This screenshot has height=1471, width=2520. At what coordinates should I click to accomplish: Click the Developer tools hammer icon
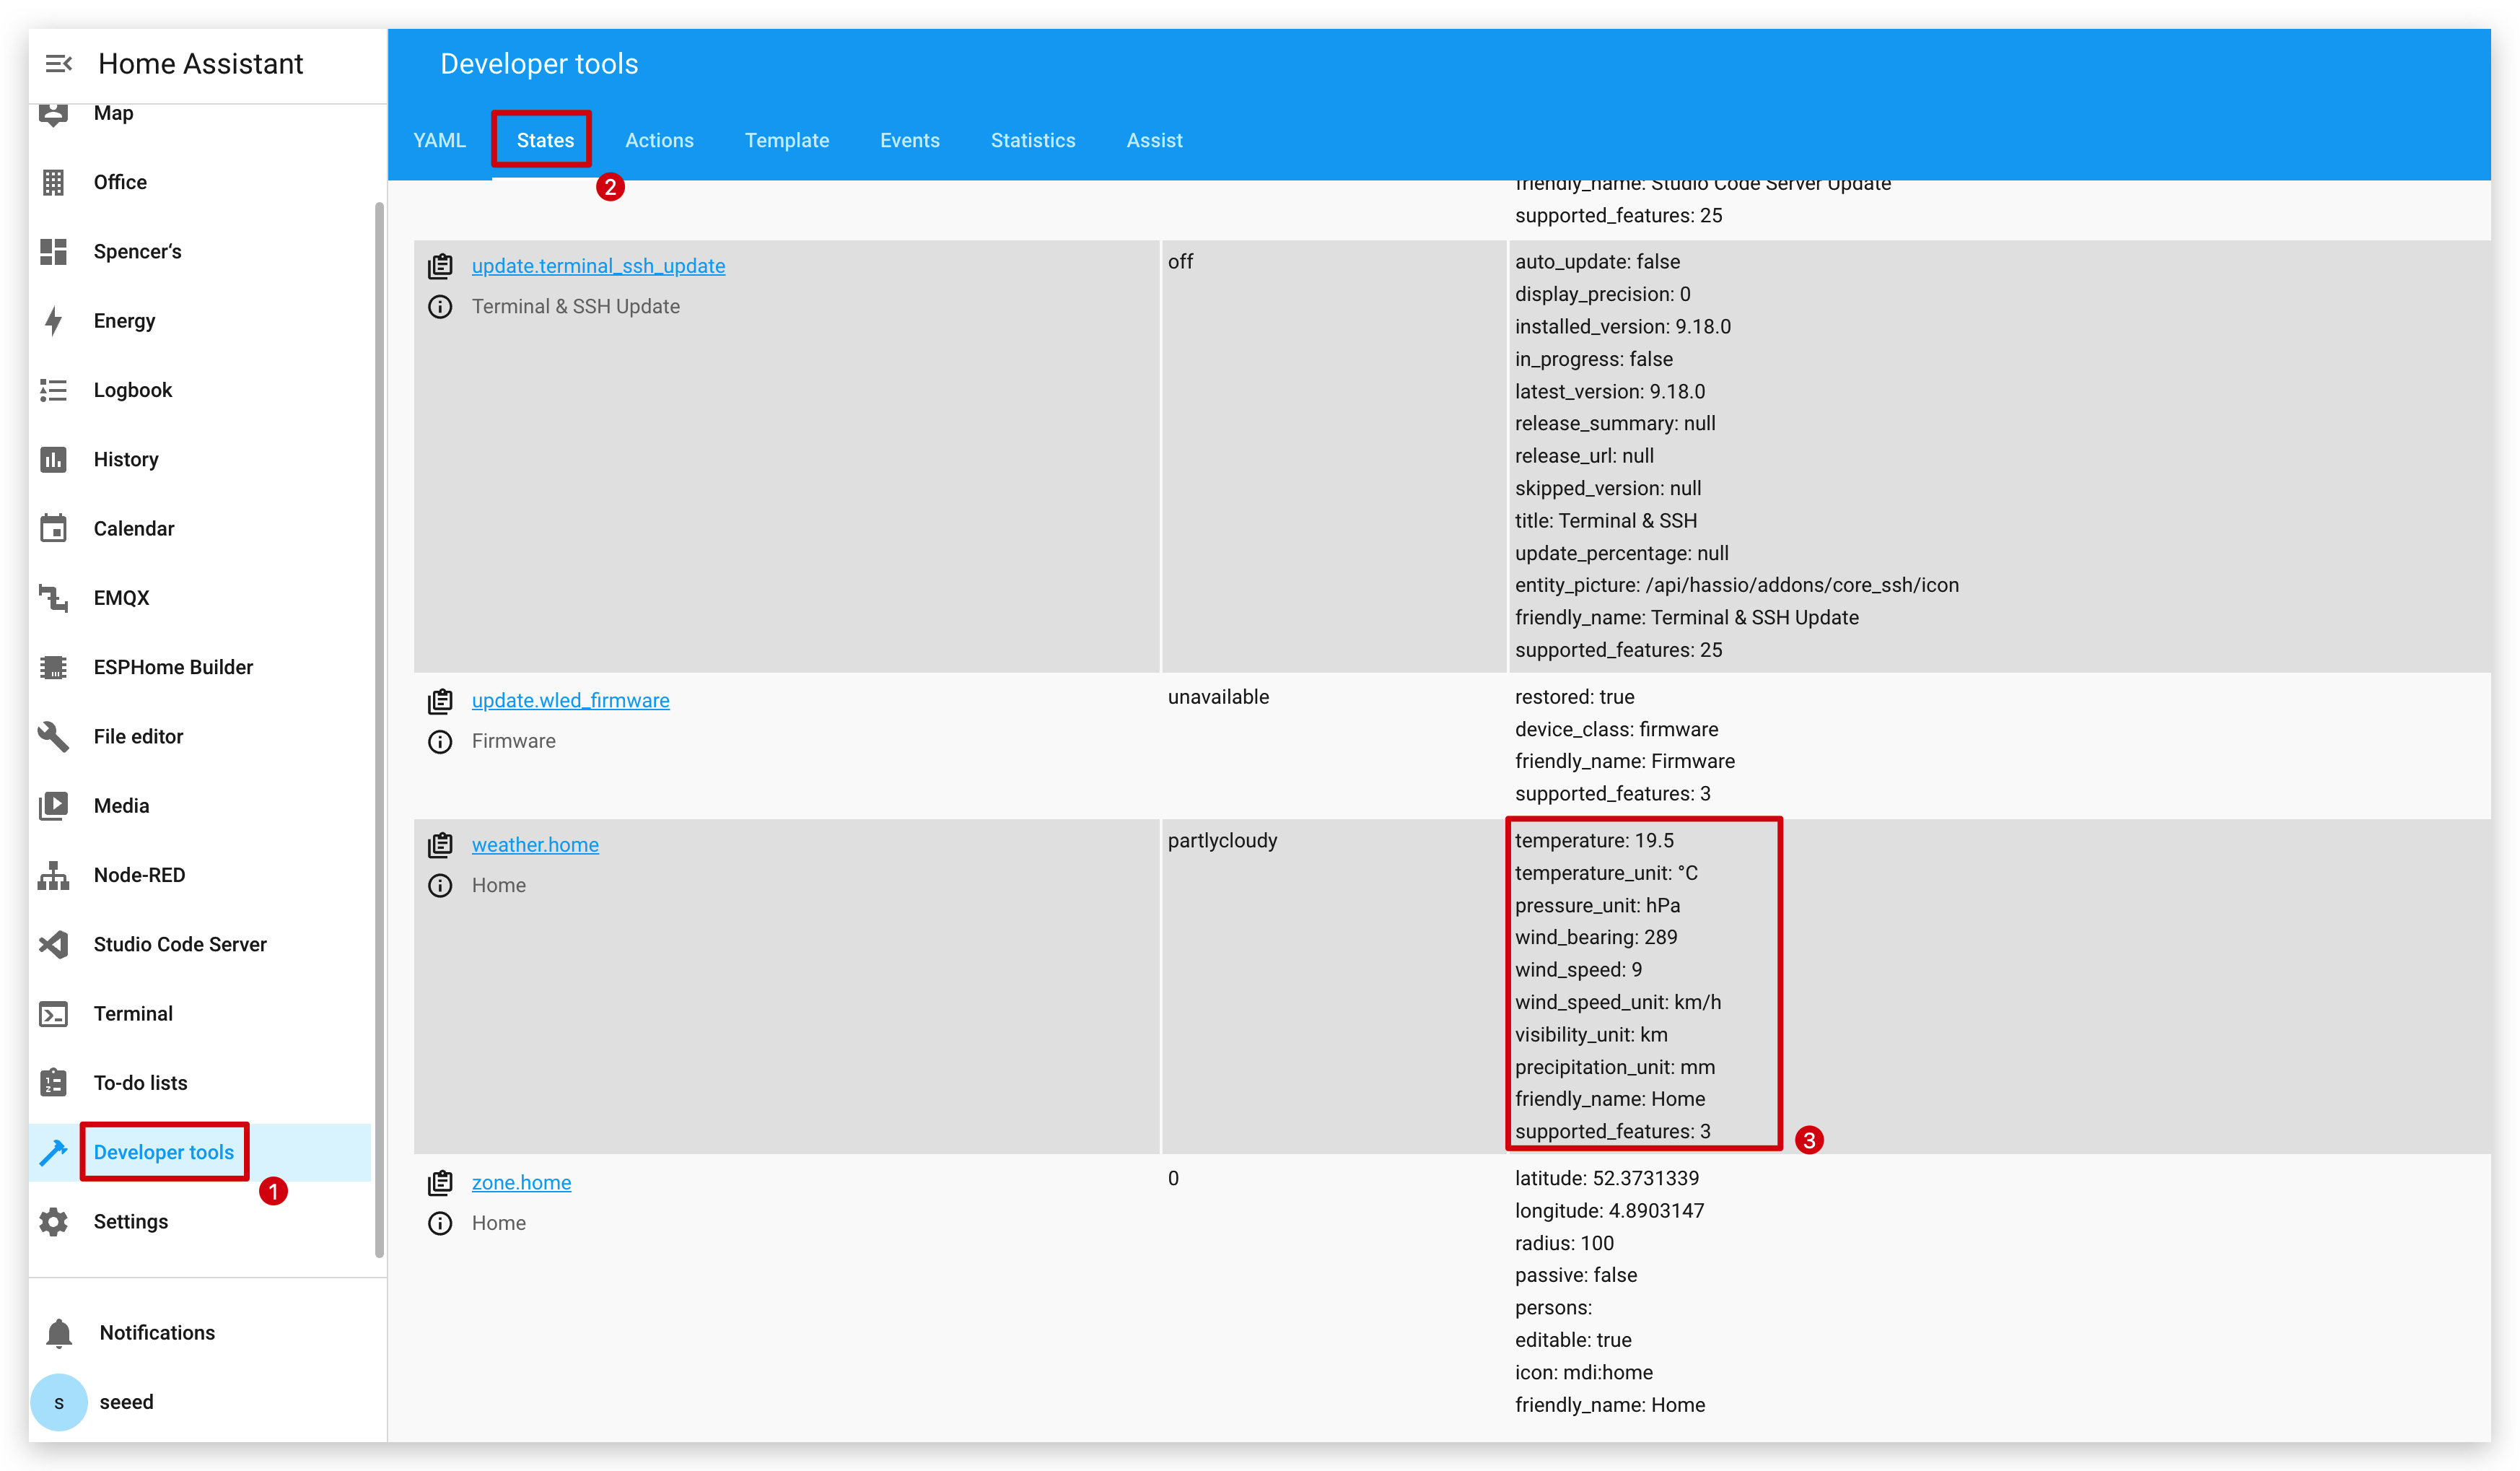tap(53, 1152)
